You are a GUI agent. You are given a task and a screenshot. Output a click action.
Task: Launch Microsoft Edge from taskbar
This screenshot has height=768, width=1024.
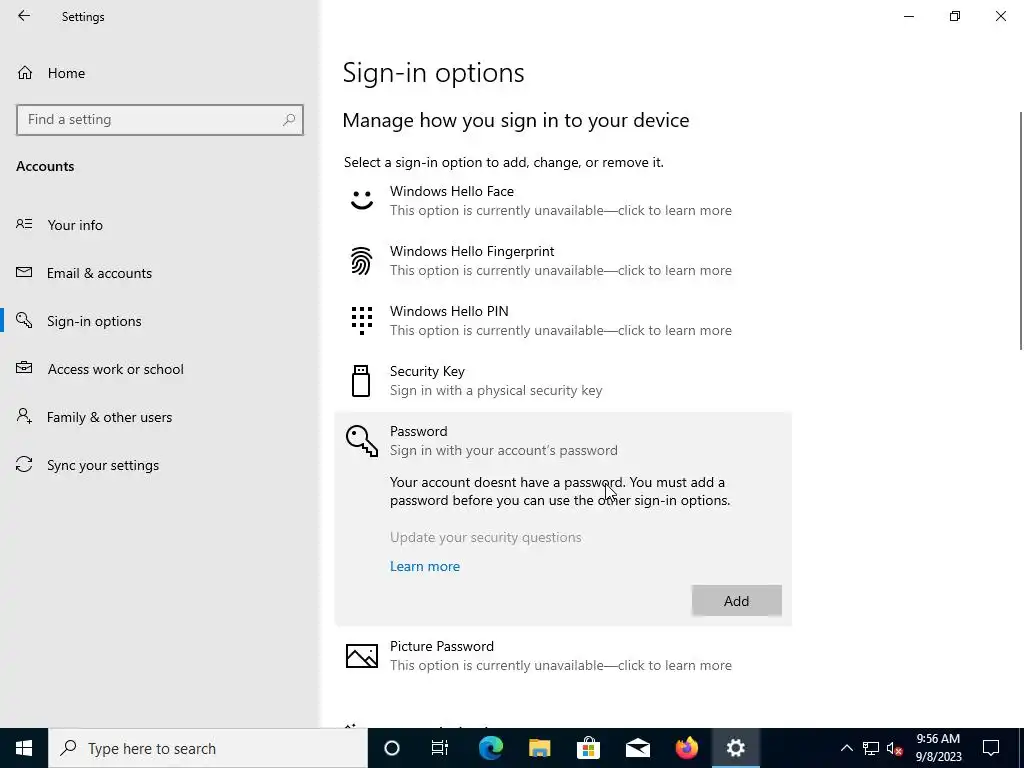[490, 748]
